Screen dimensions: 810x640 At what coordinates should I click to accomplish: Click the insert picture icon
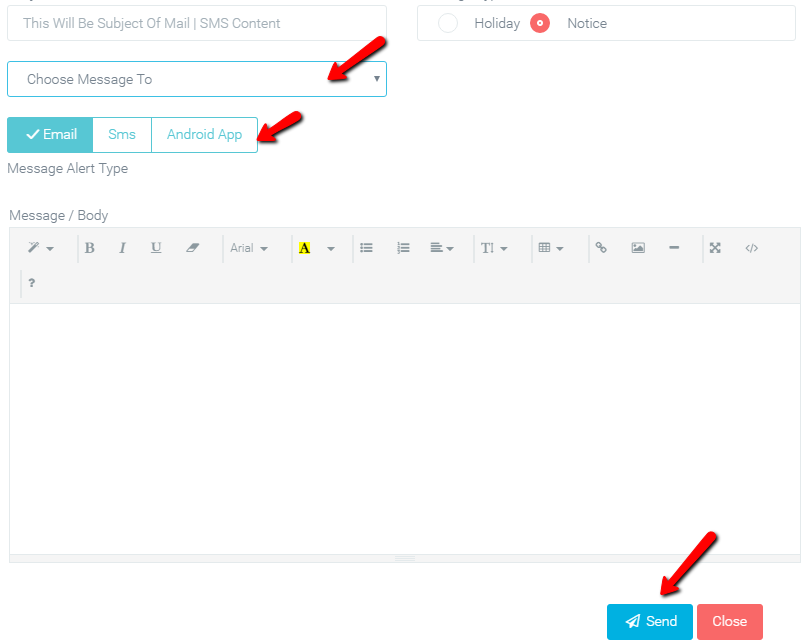click(638, 248)
